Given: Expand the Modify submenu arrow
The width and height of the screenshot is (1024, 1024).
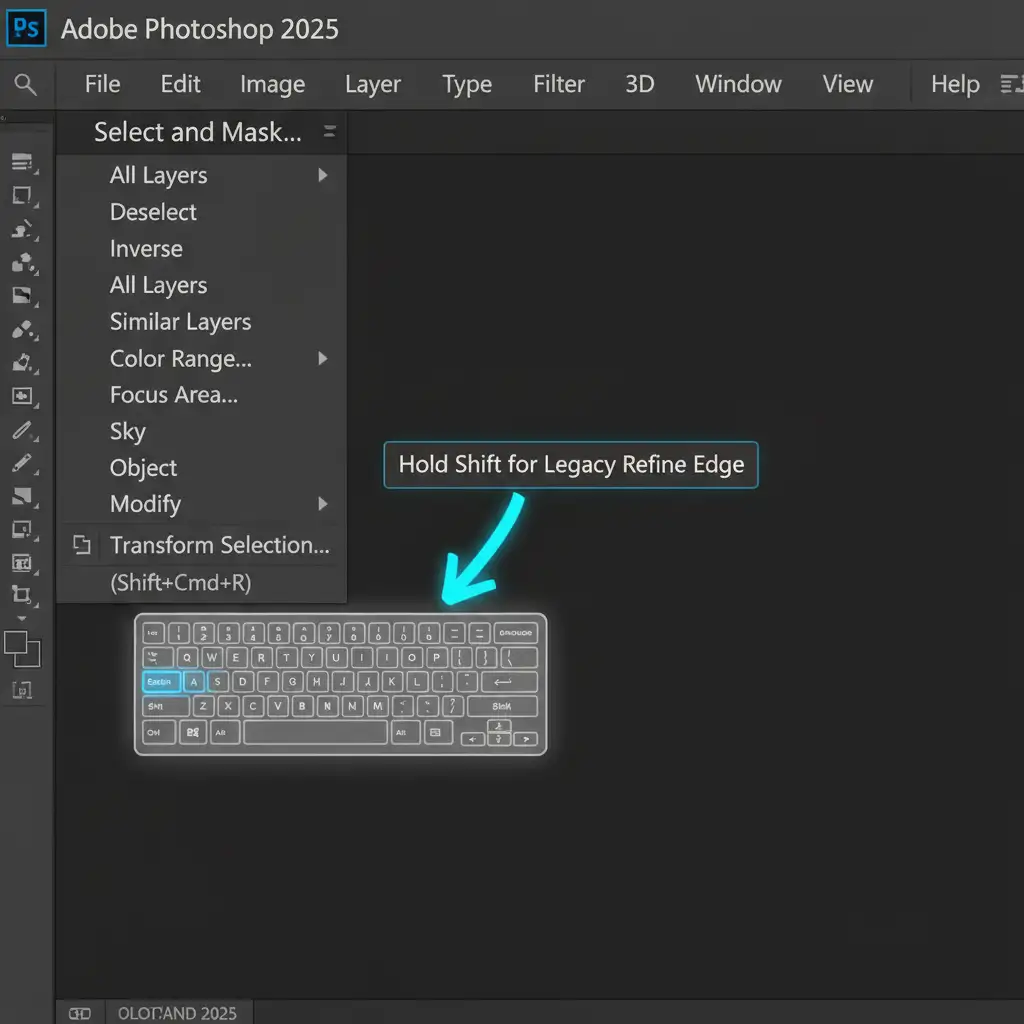Looking at the screenshot, I should click(x=322, y=504).
